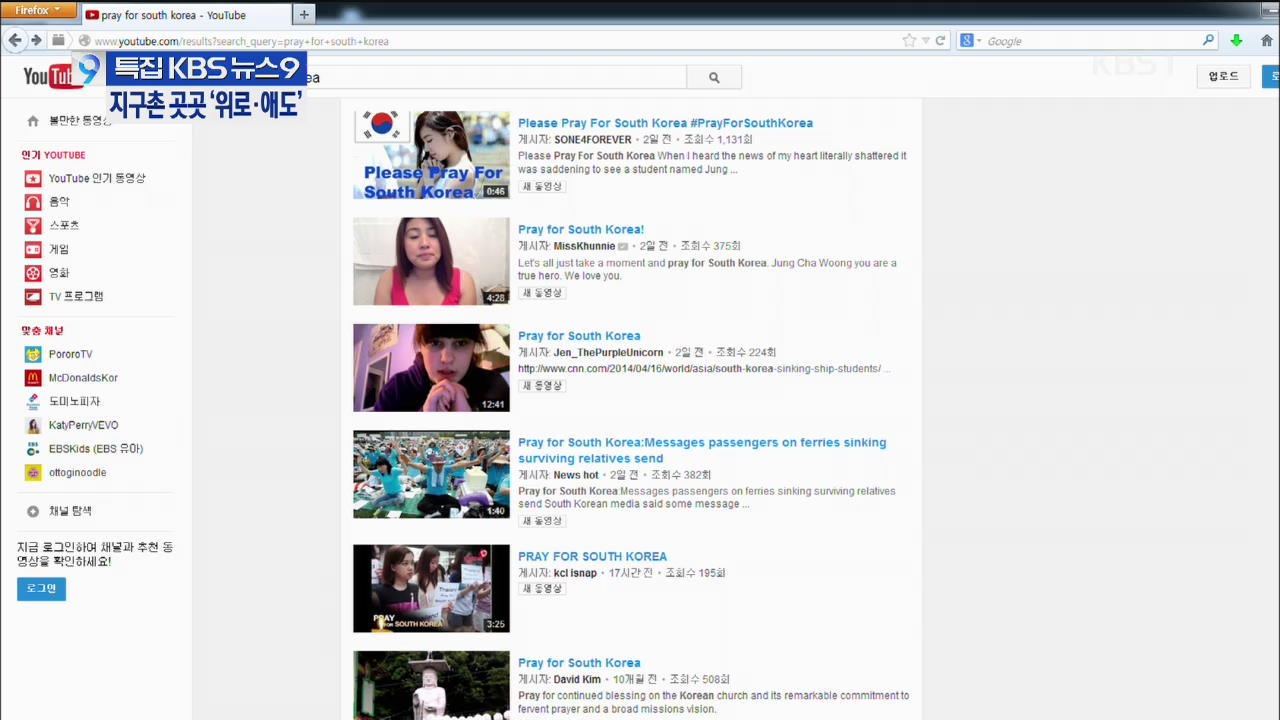Open YouTube popular videos icon in sidebar
The image size is (1280, 720).
33,178
